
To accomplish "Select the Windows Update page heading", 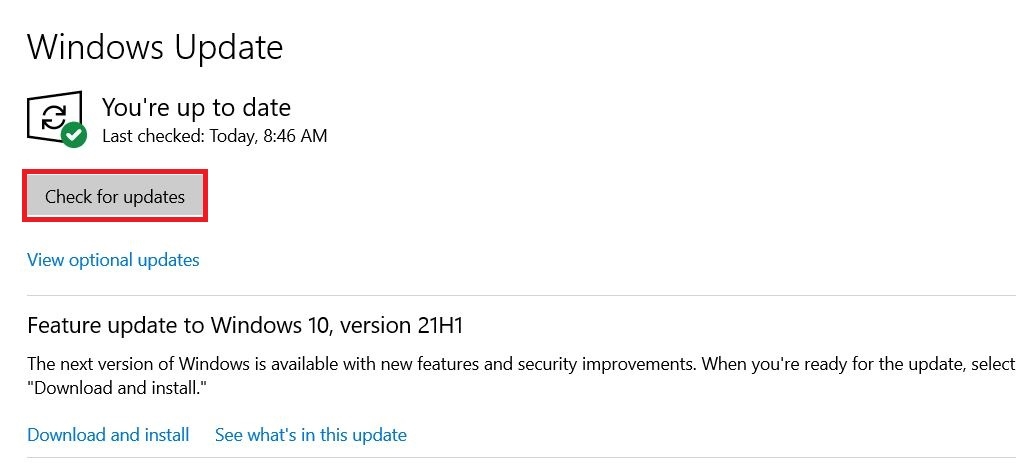I will 155,47.
